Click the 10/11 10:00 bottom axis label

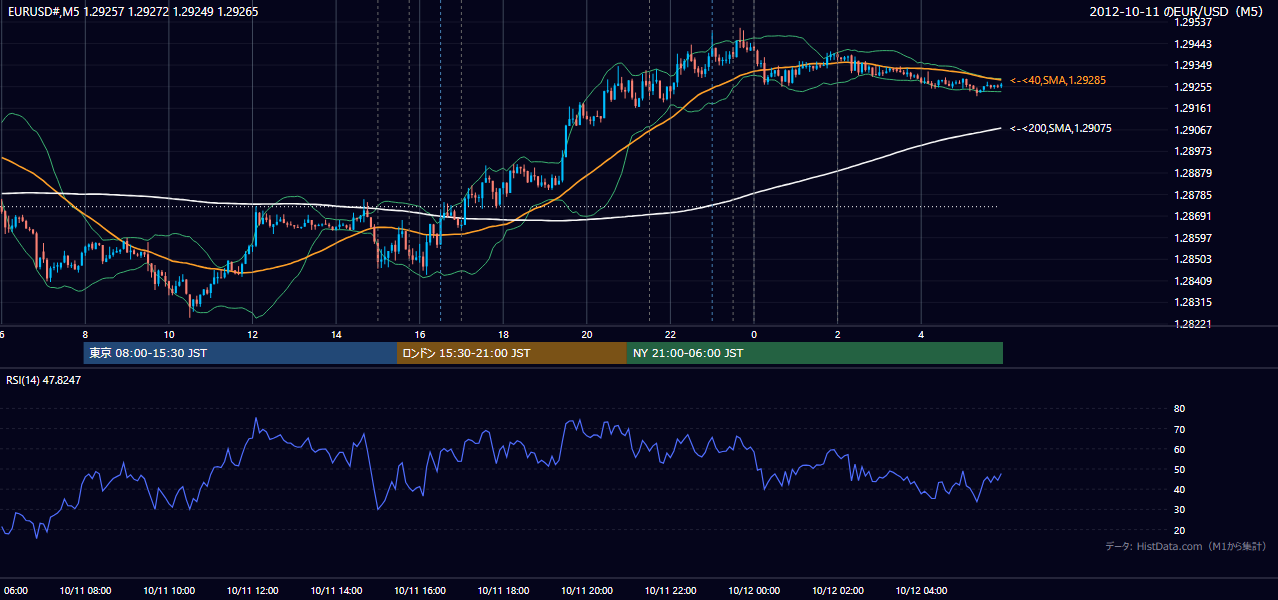169,591
